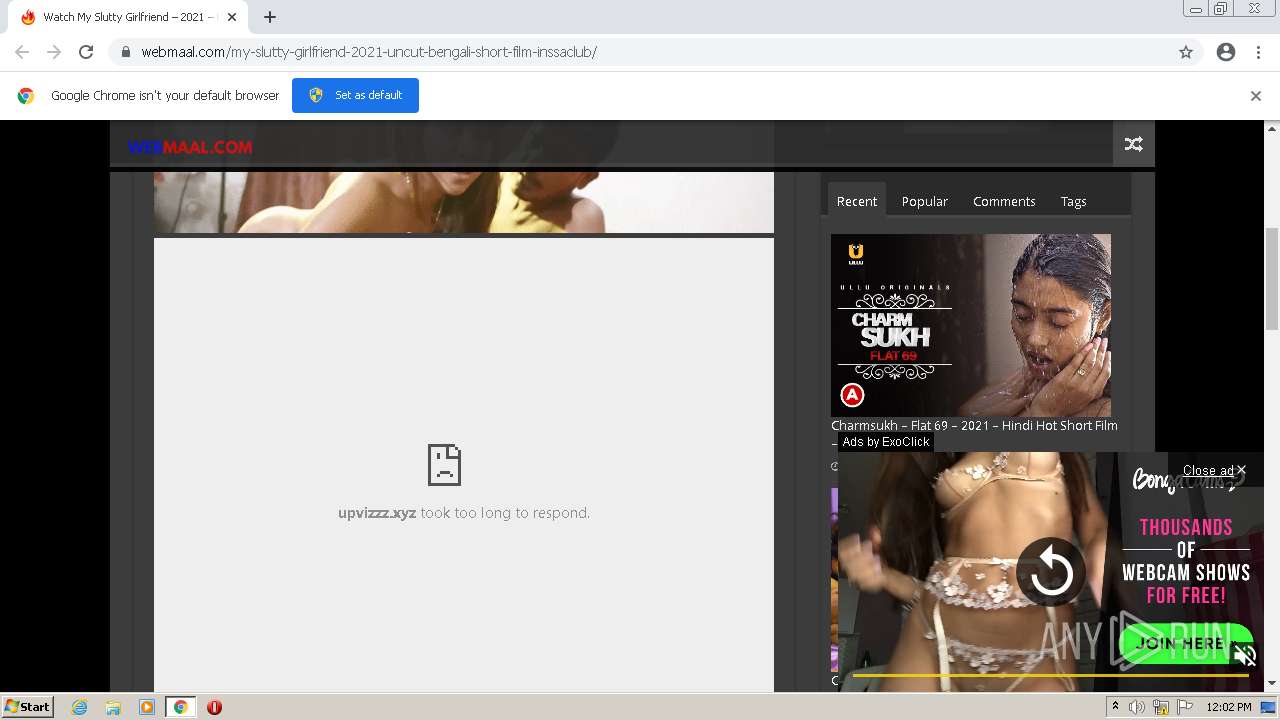1280x720 pixels.
Task: Minimize the Chrome window
Action: point(1196,9)
